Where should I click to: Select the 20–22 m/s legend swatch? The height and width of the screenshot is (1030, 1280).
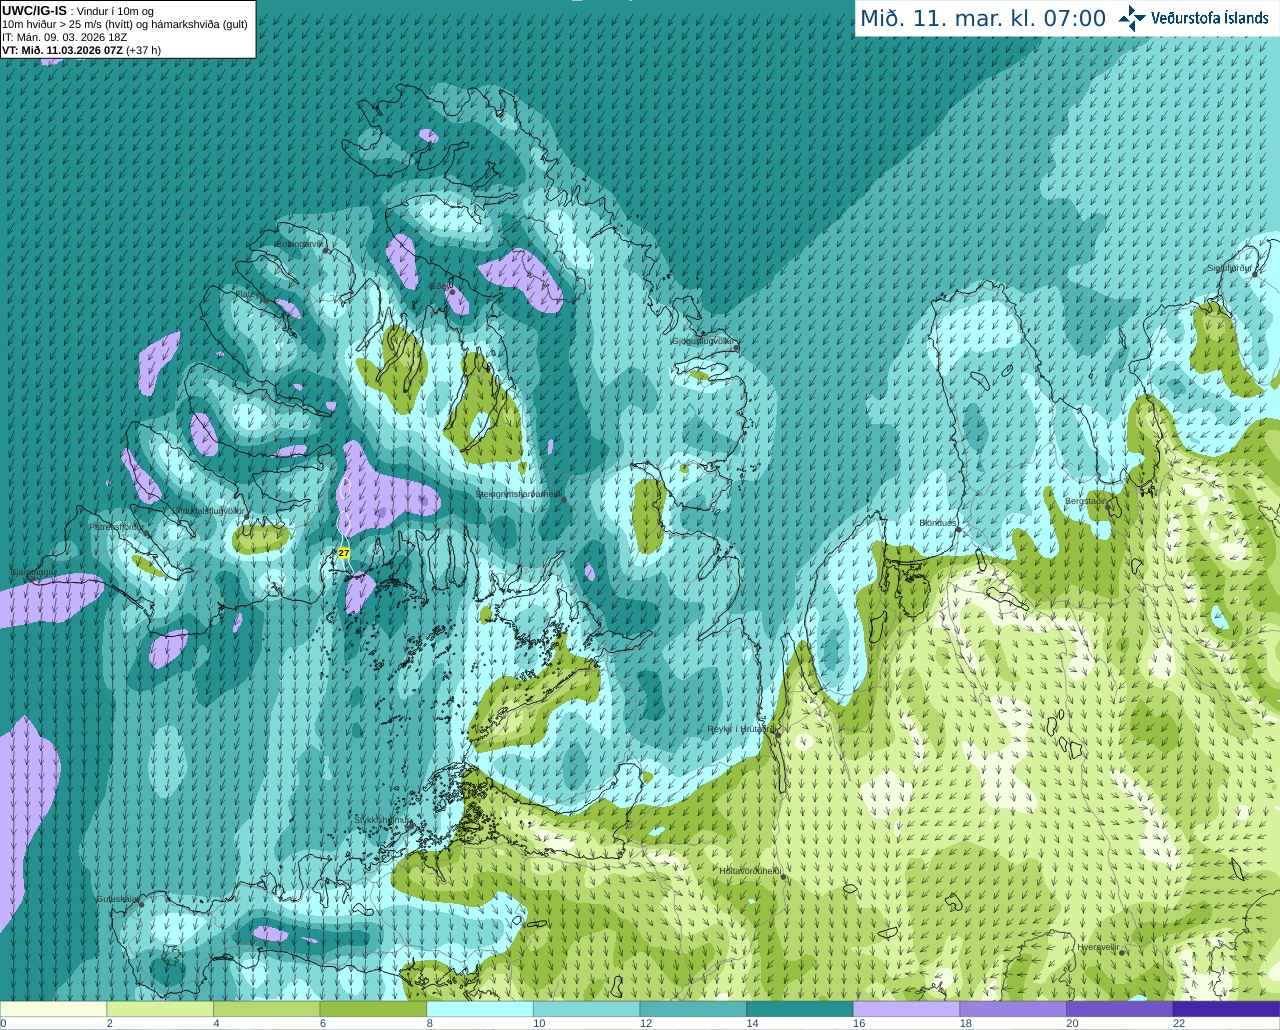point(1119,1009)
